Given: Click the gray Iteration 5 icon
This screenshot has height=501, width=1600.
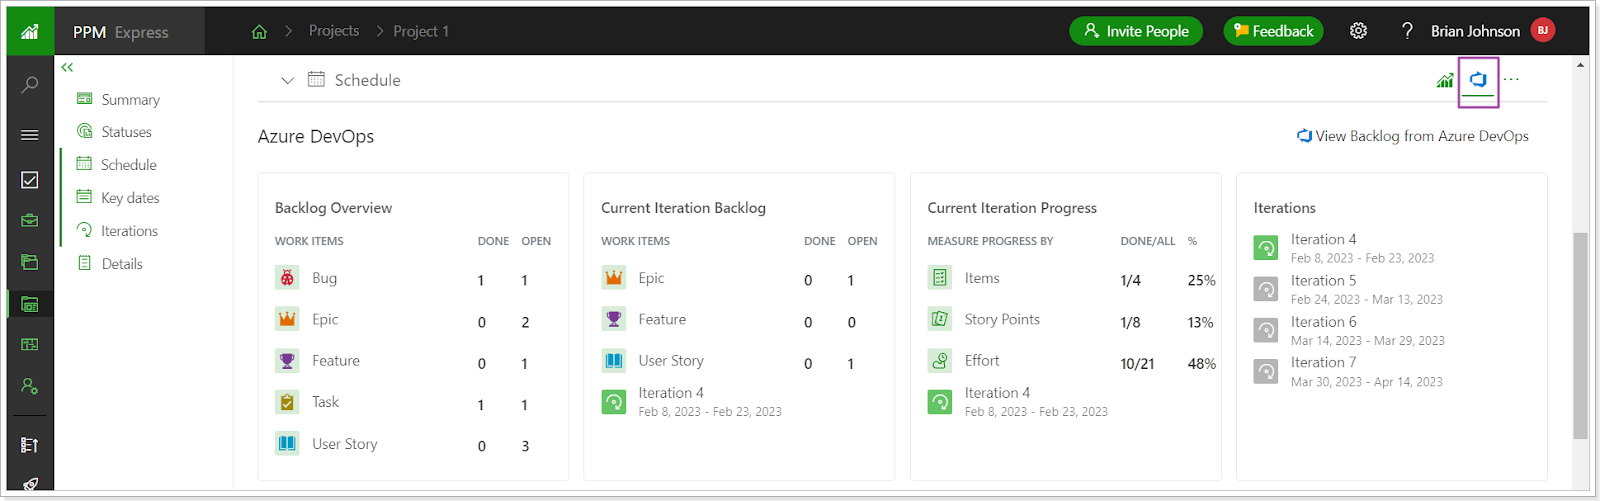Looking at the screenshot, I should (x=1266, y=289).
